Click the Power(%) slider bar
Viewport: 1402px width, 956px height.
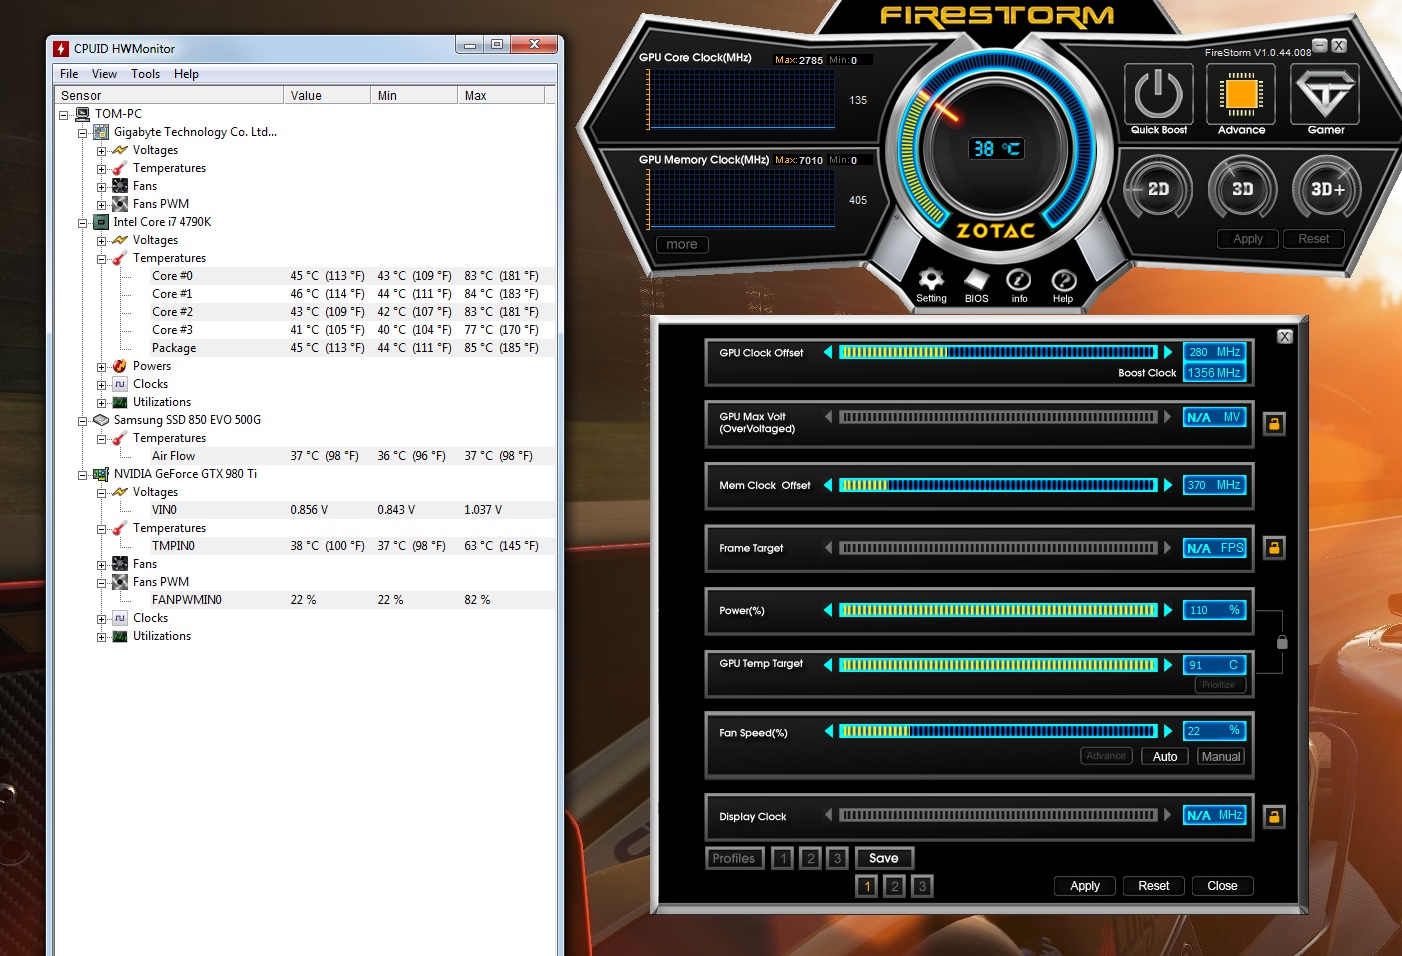point(998,610)
